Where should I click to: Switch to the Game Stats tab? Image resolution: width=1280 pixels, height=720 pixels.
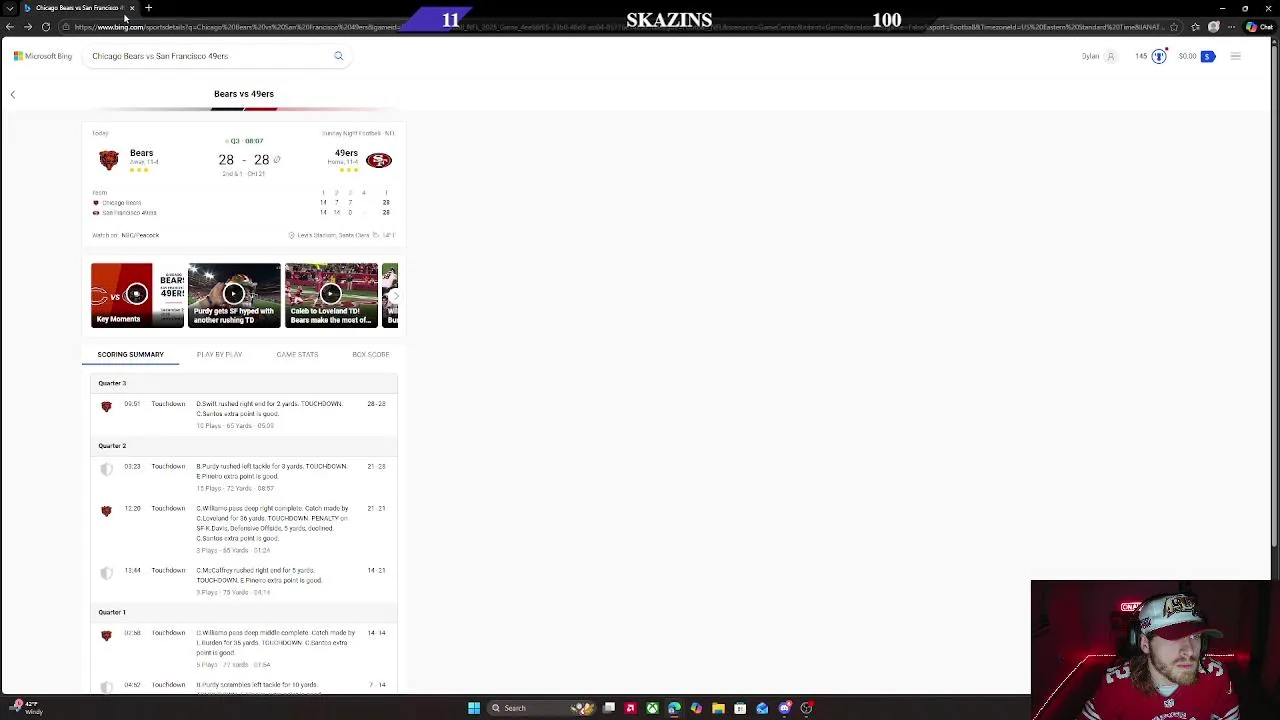(x=297, y=354)
